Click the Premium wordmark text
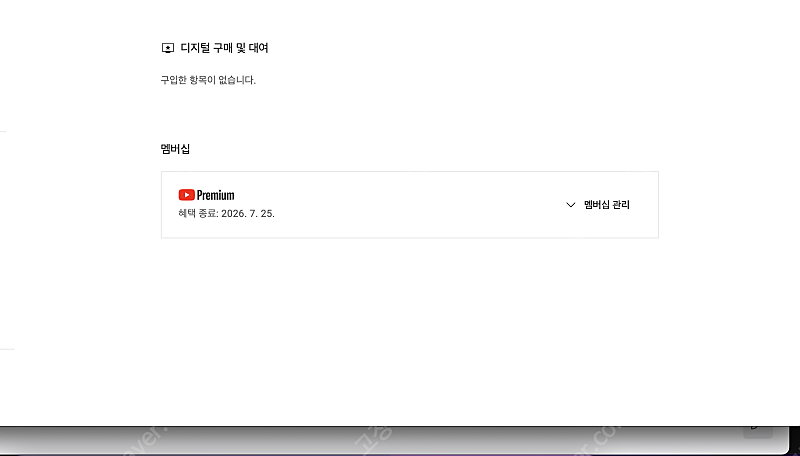This screenshot has height=456, width=800. coord(215,195)
